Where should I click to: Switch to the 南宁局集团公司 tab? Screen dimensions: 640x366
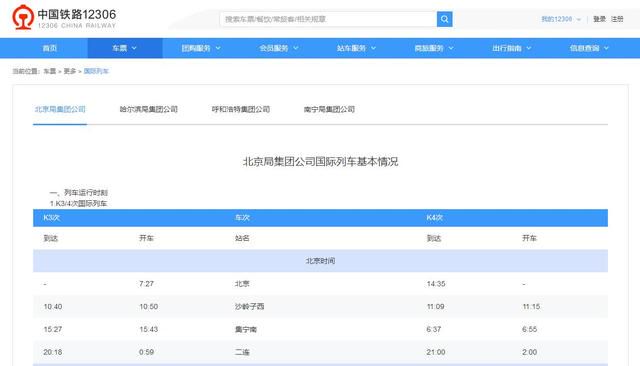tap(329, 109)
